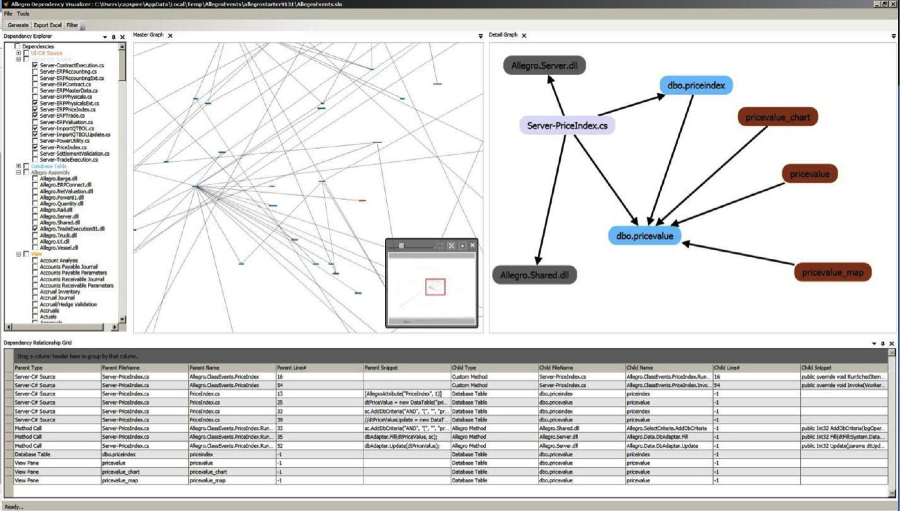Viewport: 900px width, 512px height.
Task: Click the Allegro.Server.dll node in Detail Graph
Action: [544, 65]
